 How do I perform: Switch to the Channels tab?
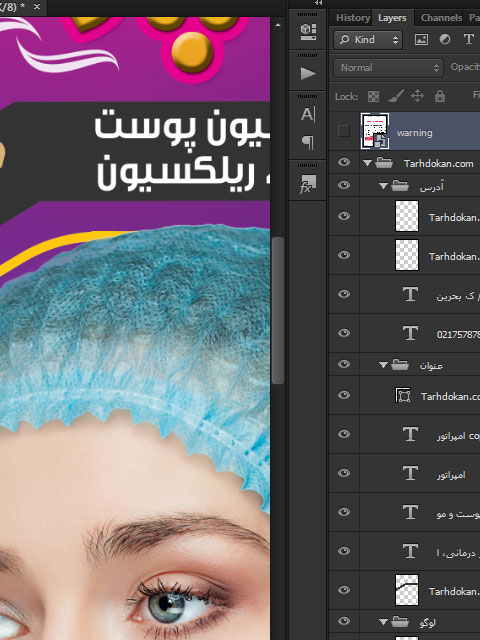point(441,18)
